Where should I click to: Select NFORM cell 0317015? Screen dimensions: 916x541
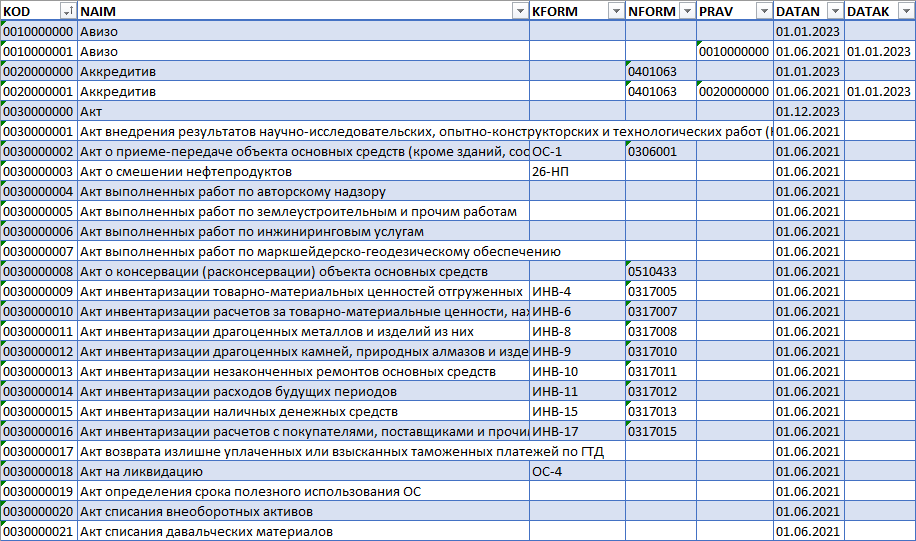[x=661, y=432]
